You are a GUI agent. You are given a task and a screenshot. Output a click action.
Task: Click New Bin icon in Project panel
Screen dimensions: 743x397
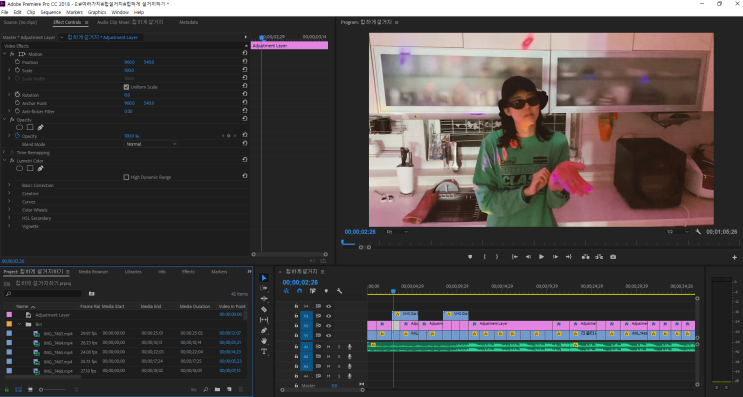tap(217, 389)
